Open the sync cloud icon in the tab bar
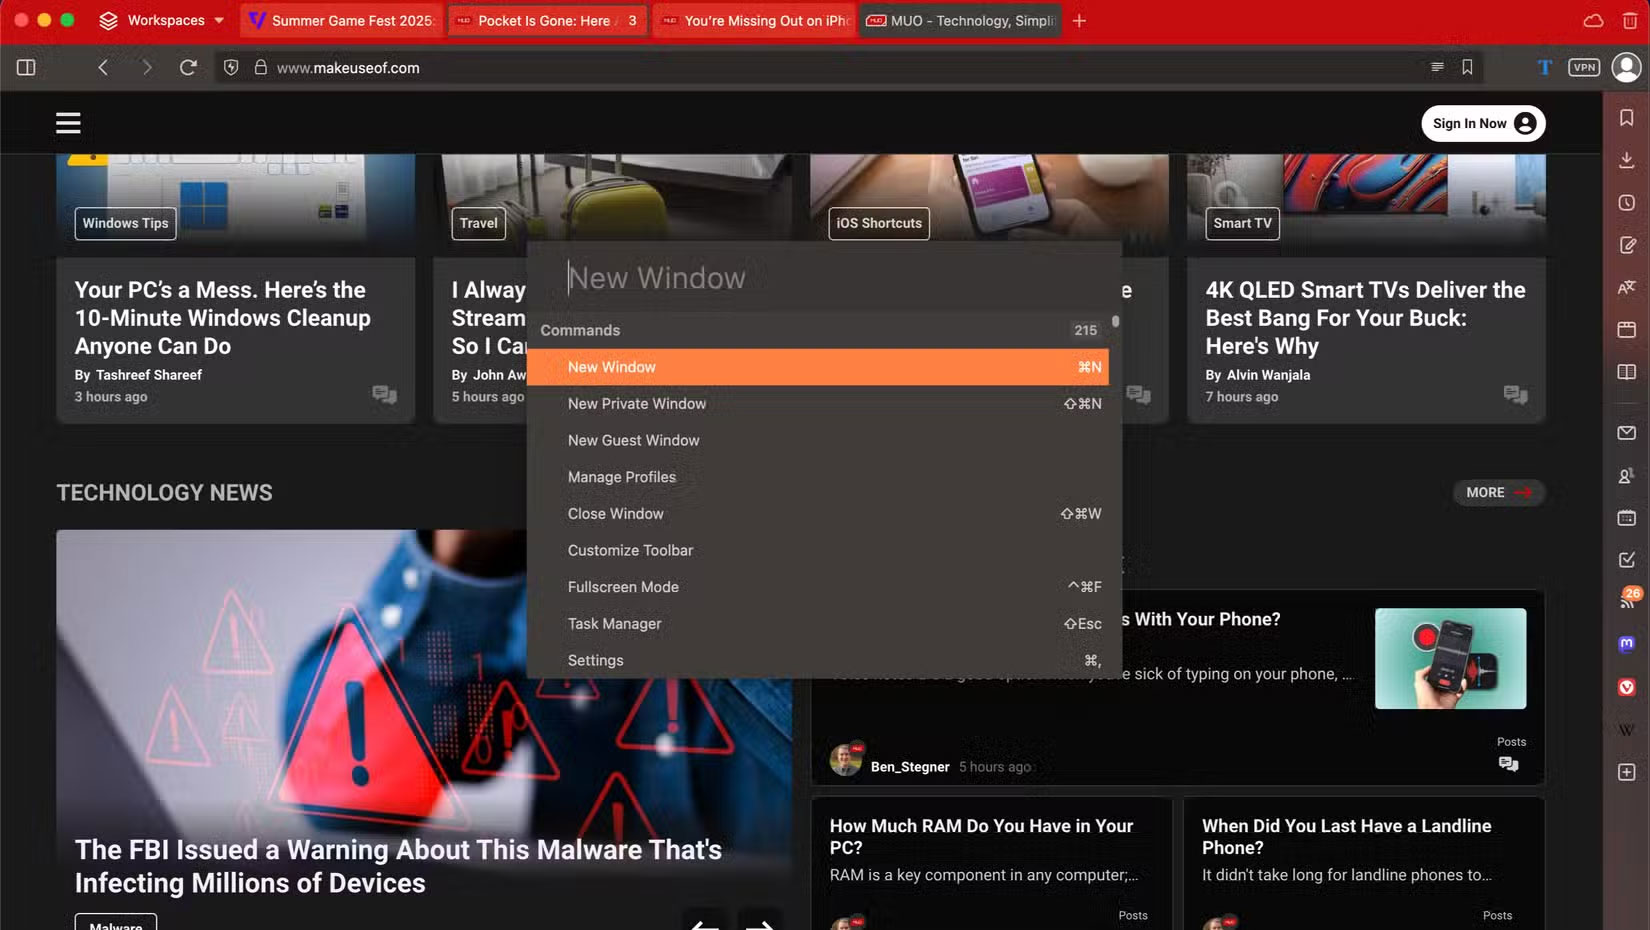1650x930 pixels. (x=1594, y=20)
